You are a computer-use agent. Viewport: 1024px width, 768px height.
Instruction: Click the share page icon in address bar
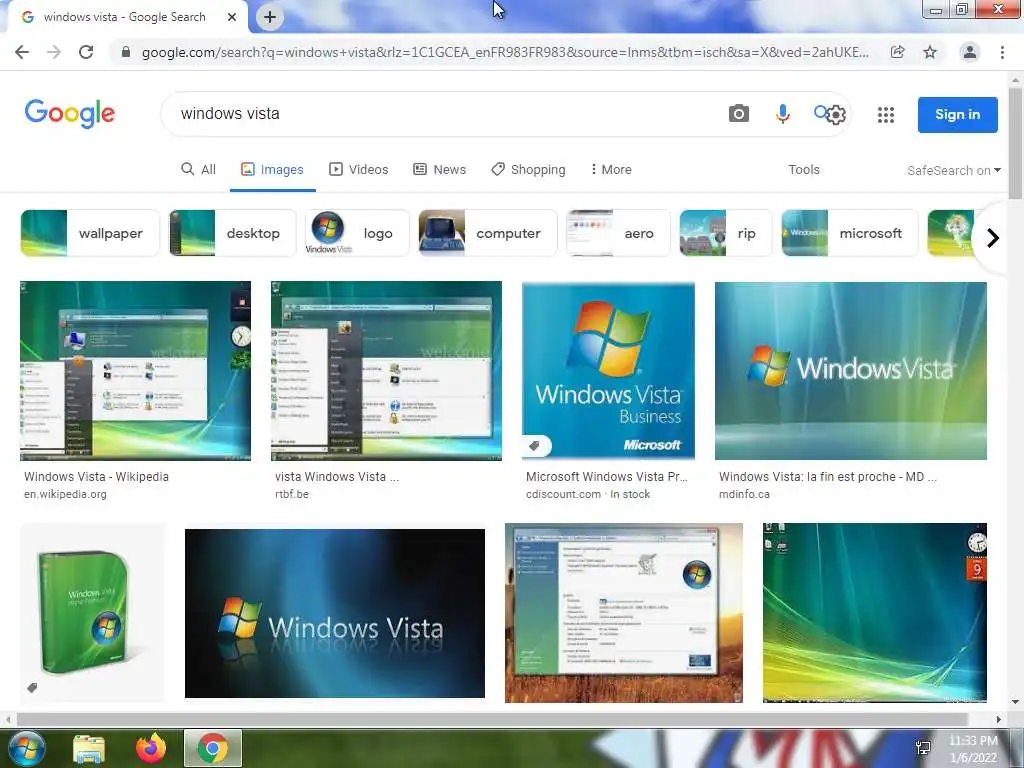pos(898,52)
